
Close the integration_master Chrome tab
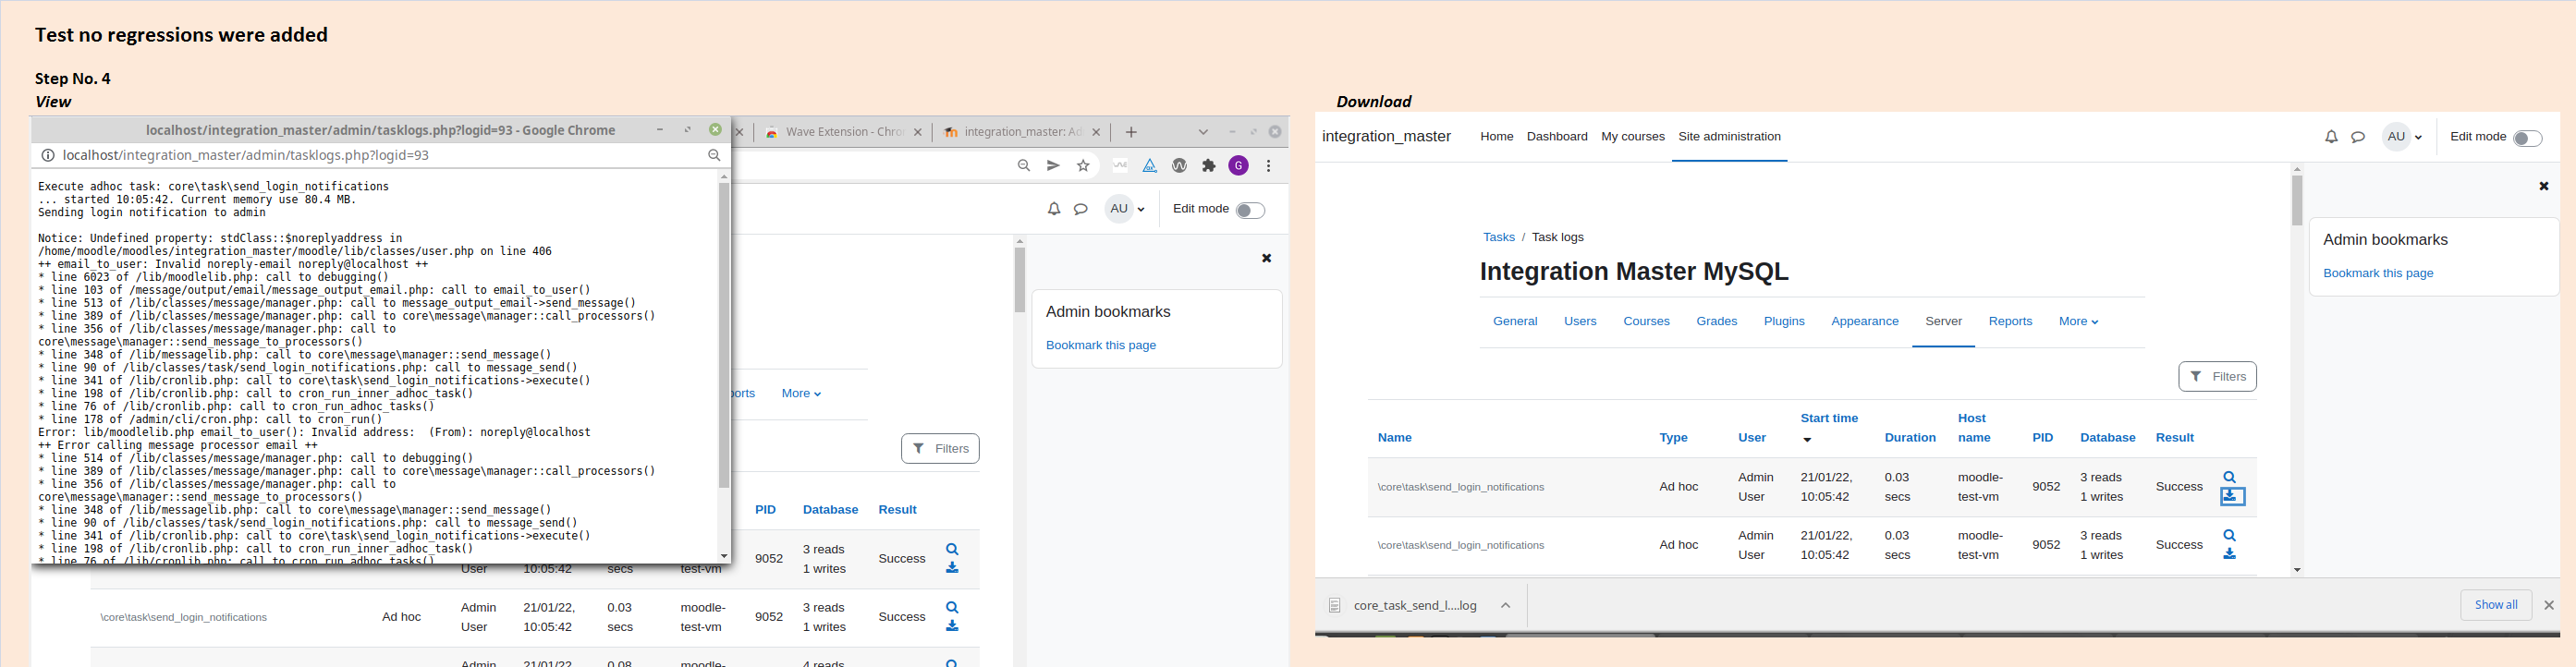(x=1096, y=132)
